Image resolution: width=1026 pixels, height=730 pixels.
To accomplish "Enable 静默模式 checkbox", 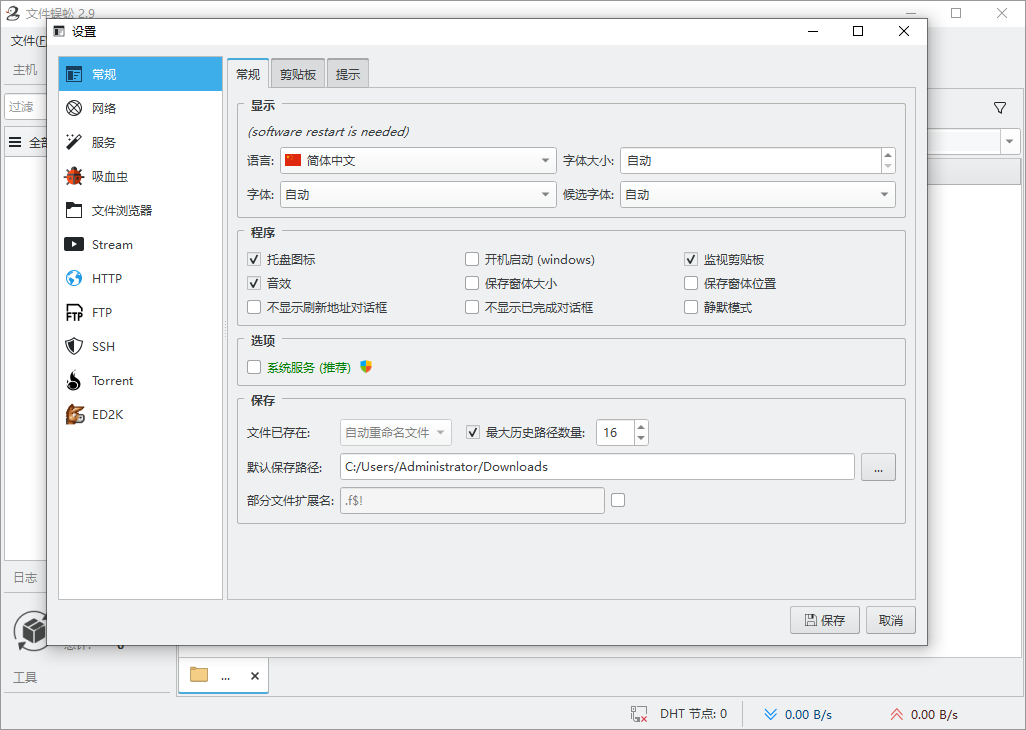I will [x=691, y=307].
